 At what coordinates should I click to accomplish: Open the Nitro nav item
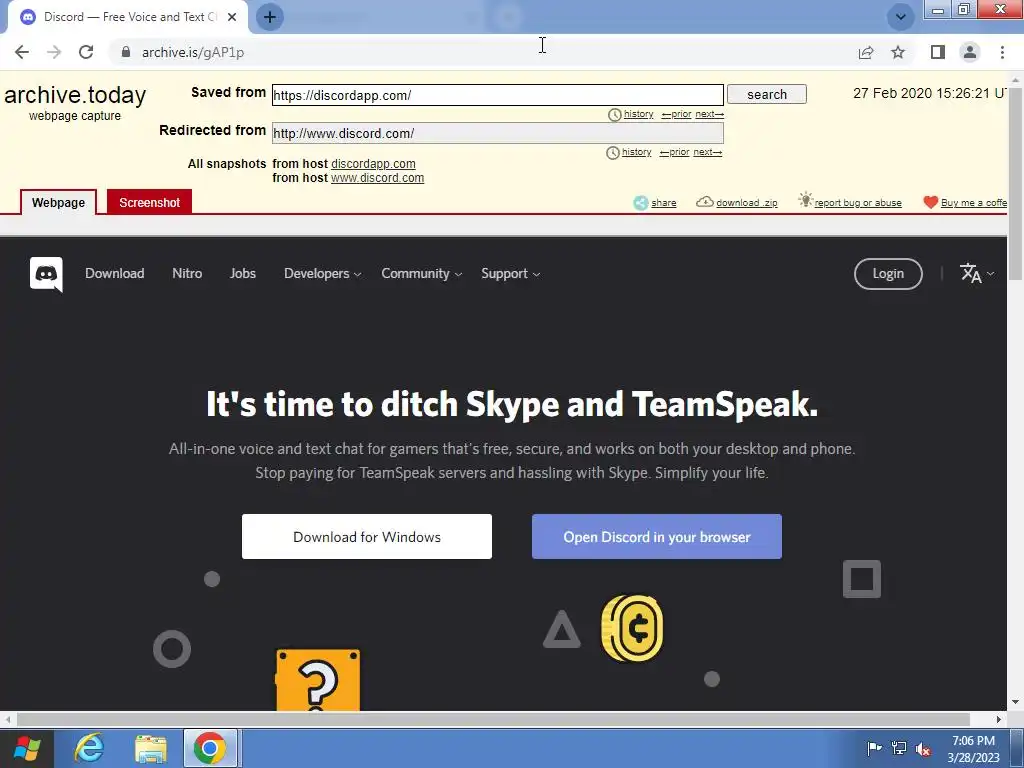click(x=187, y=274)
